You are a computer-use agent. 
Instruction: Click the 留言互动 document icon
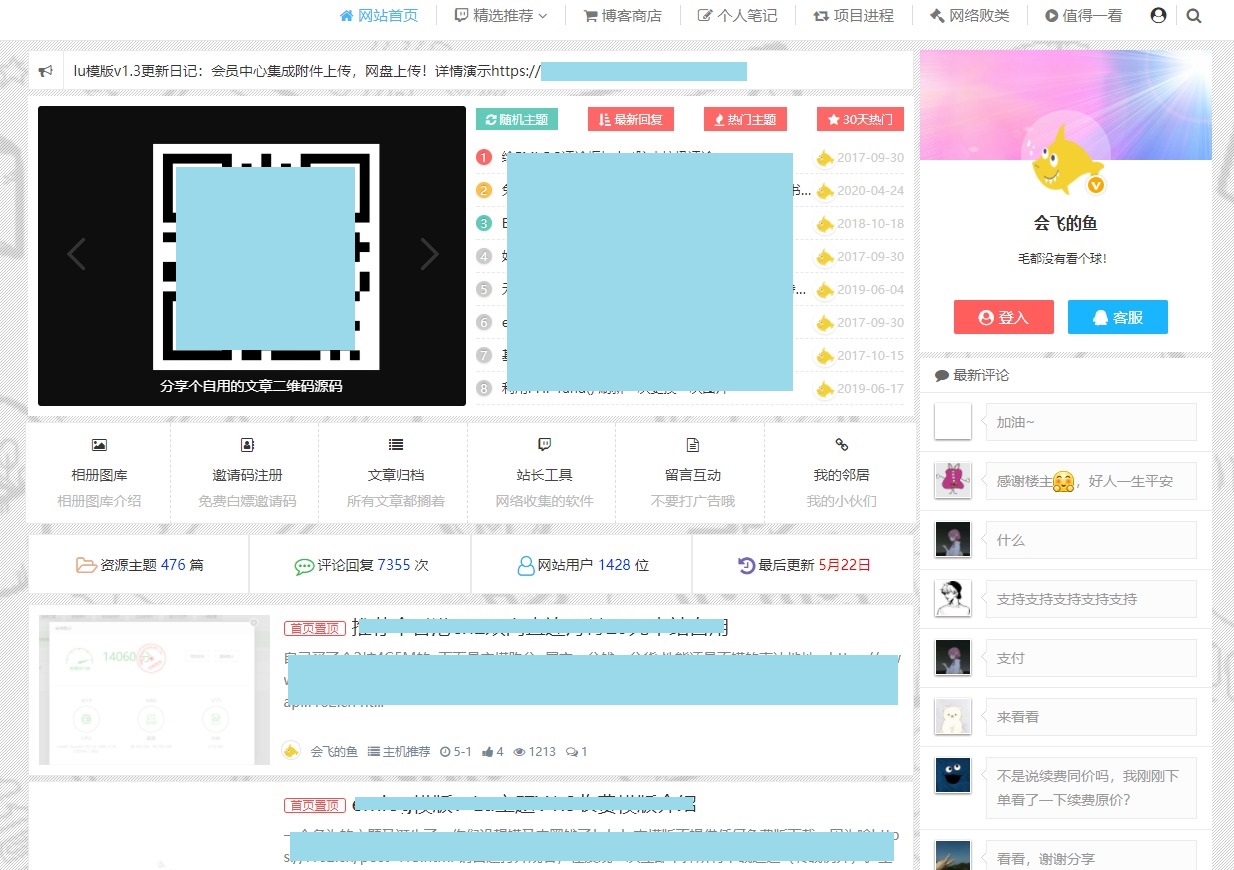point(691,444)
